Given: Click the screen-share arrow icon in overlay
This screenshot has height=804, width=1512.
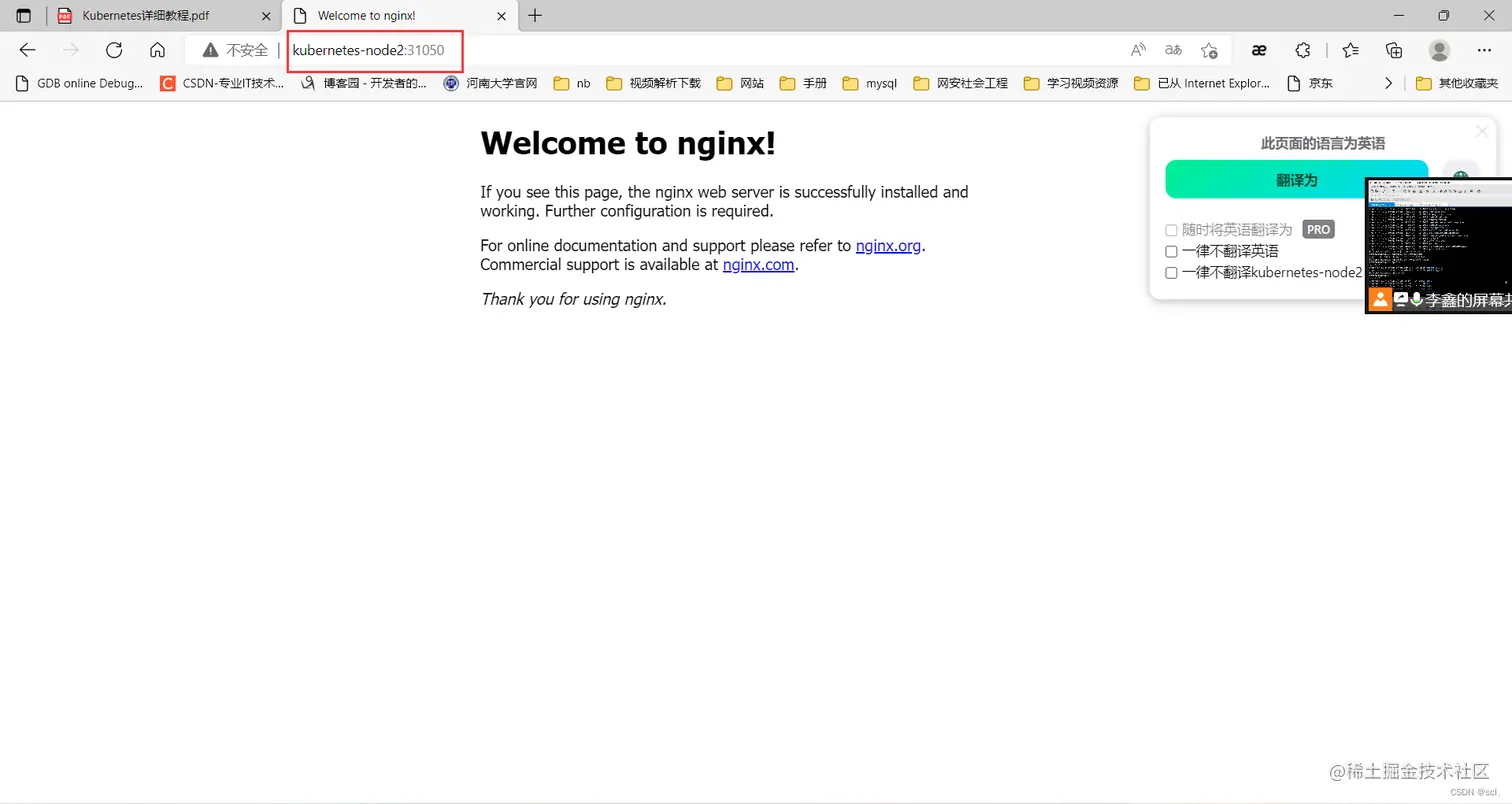Looking at the screenshot, I should (1401, 299).
